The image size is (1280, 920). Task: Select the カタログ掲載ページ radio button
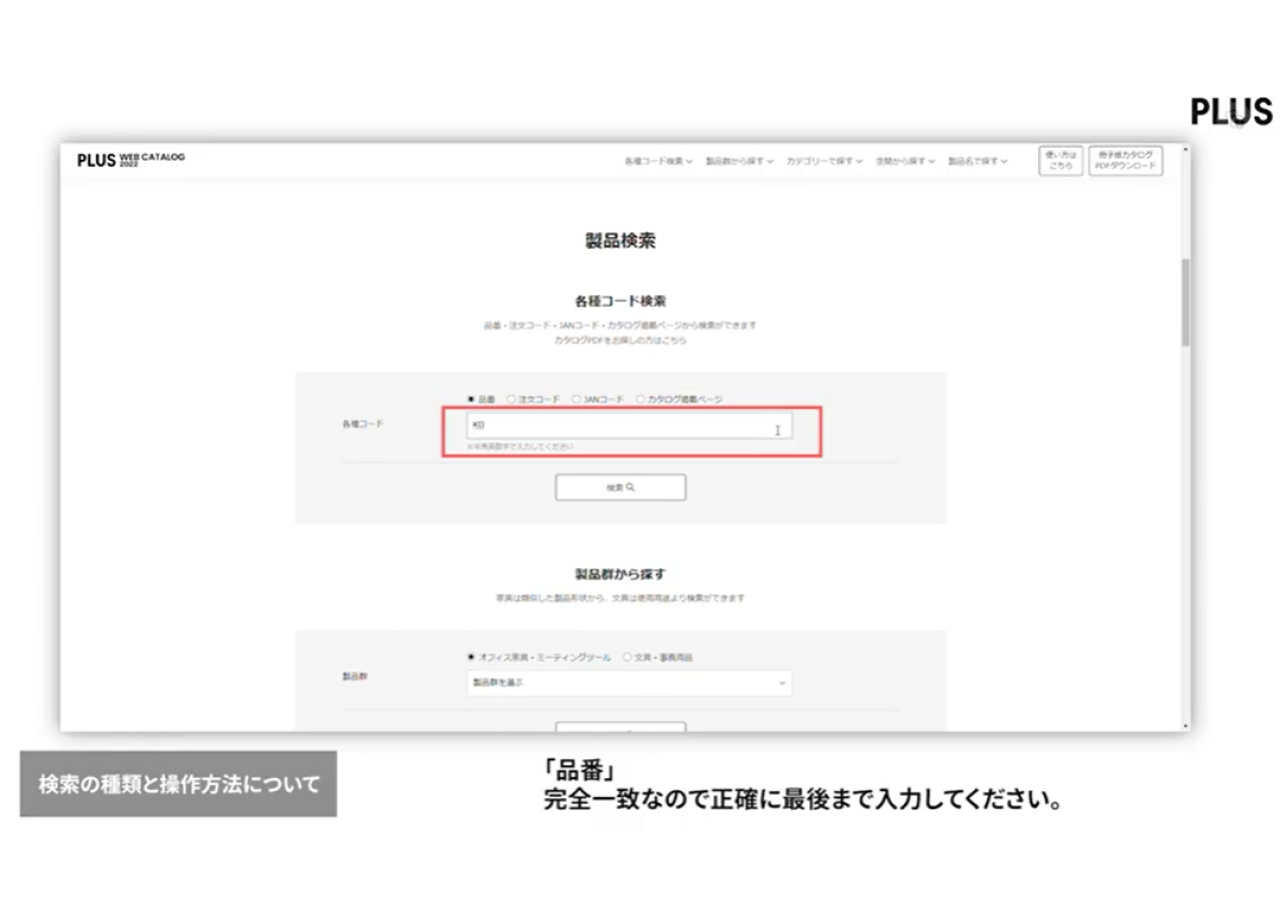coord(640,399)
